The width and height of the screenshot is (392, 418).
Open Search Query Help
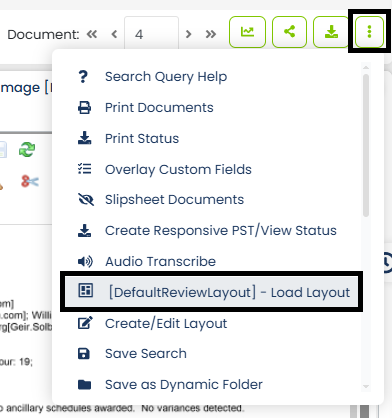166,77
